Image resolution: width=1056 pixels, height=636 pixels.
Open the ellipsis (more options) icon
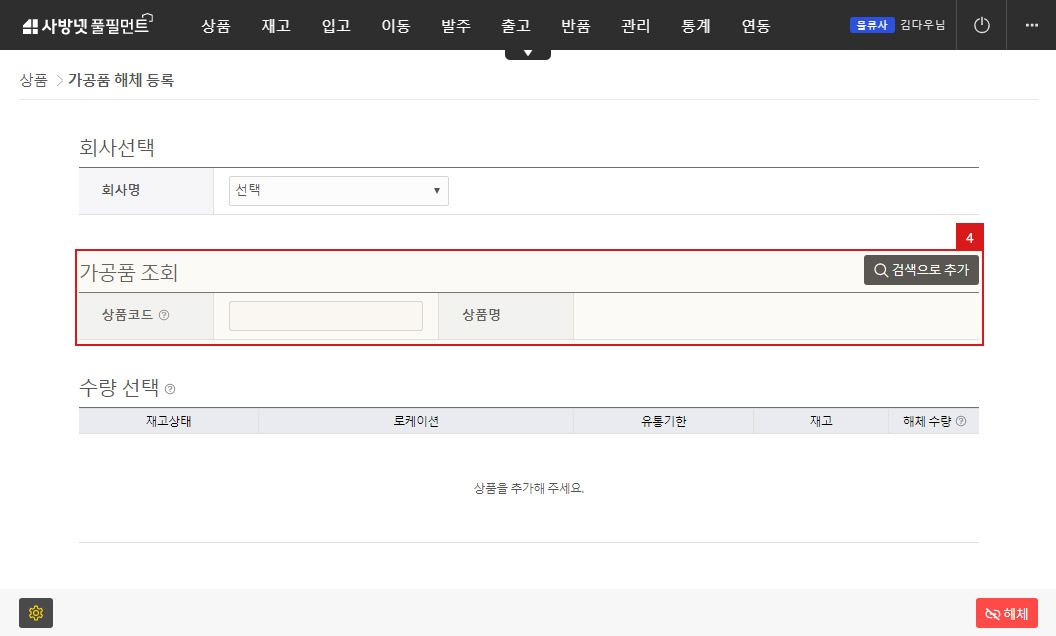tap(1031, 24)
